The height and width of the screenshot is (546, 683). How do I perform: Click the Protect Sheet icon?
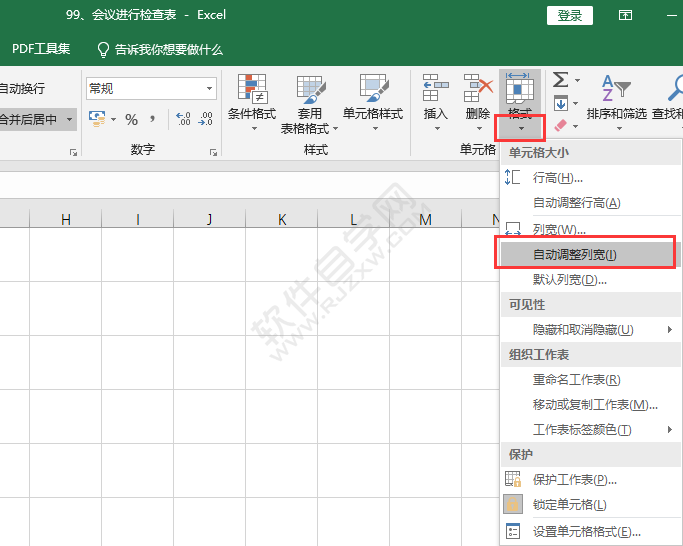[x=513, y=479]
